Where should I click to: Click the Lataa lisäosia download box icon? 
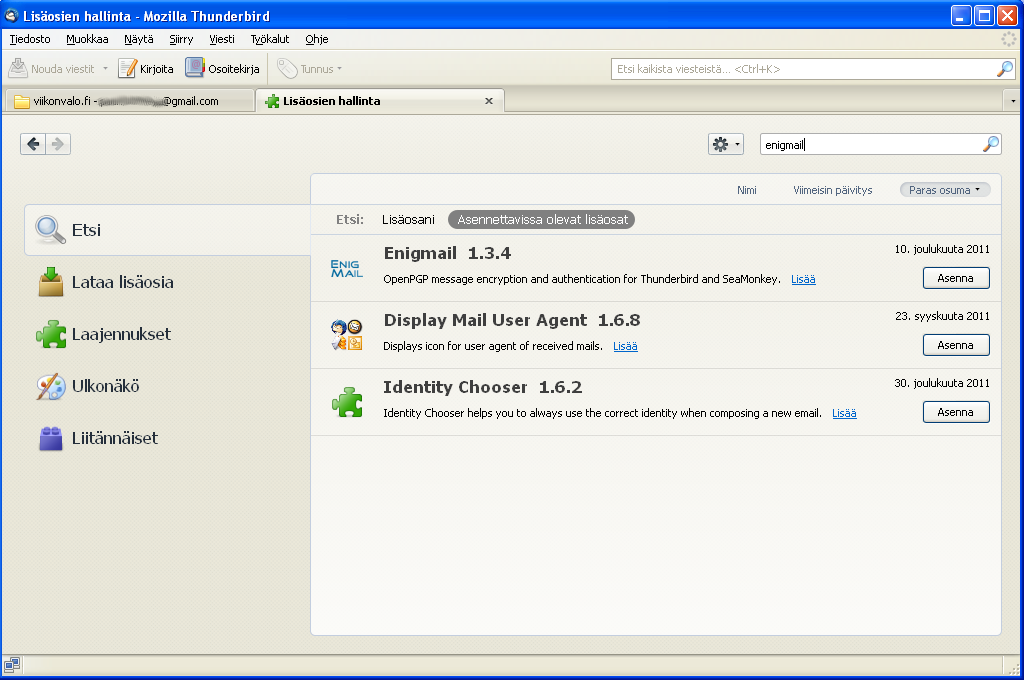[51, 282]
